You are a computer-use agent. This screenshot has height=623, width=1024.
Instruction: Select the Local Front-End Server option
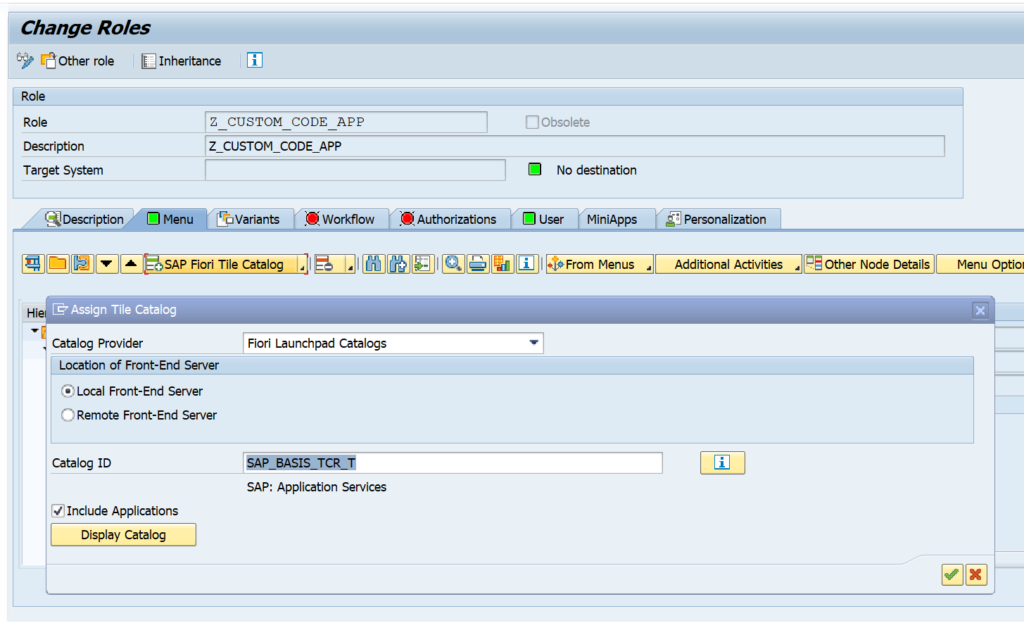tap(67, 391)
